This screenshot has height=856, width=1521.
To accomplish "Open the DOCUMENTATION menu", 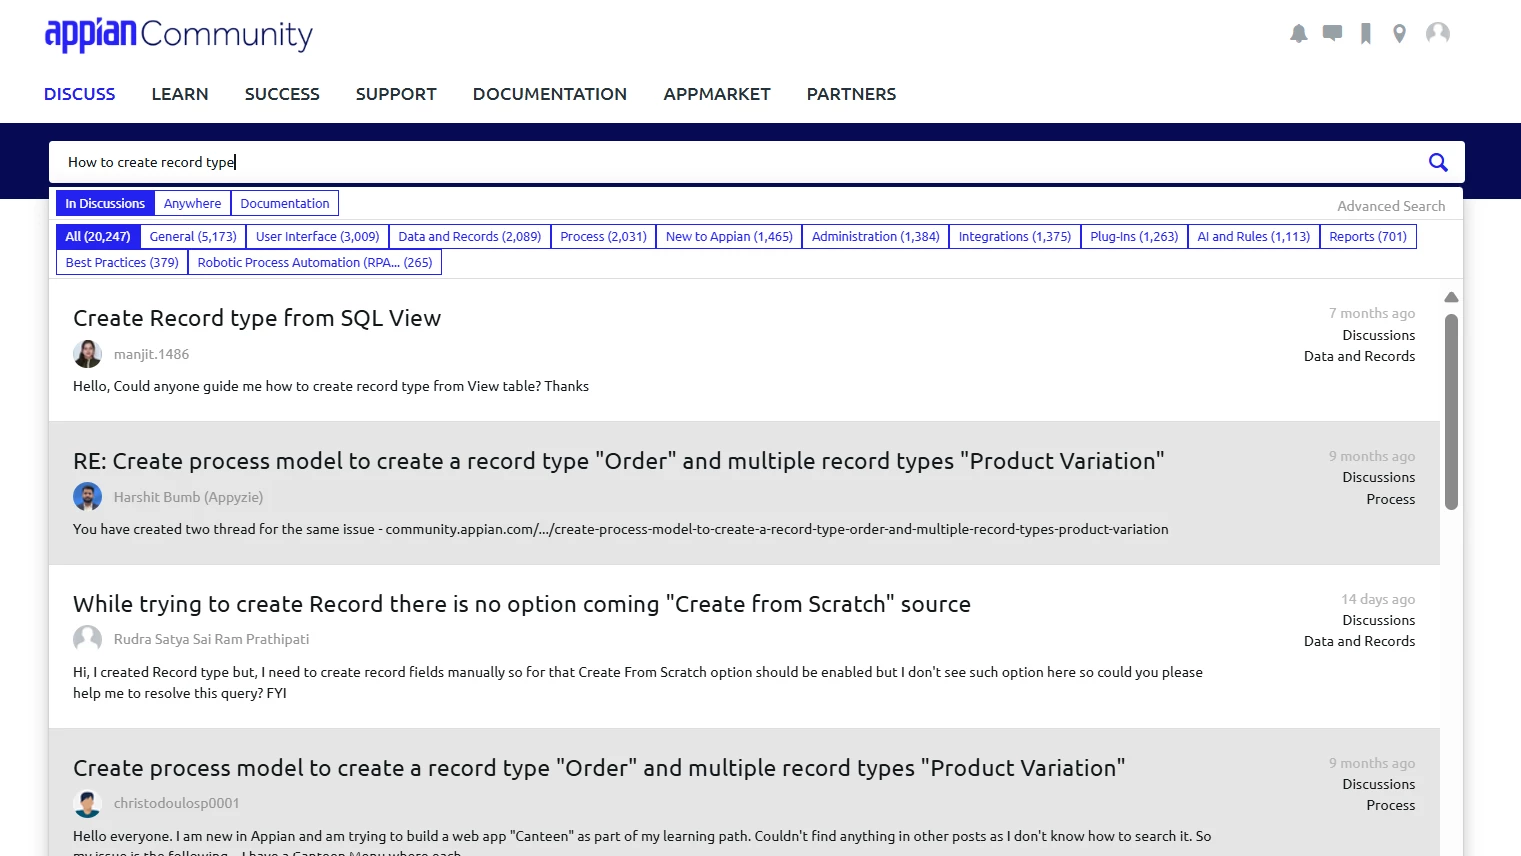I will pos(550,94).
